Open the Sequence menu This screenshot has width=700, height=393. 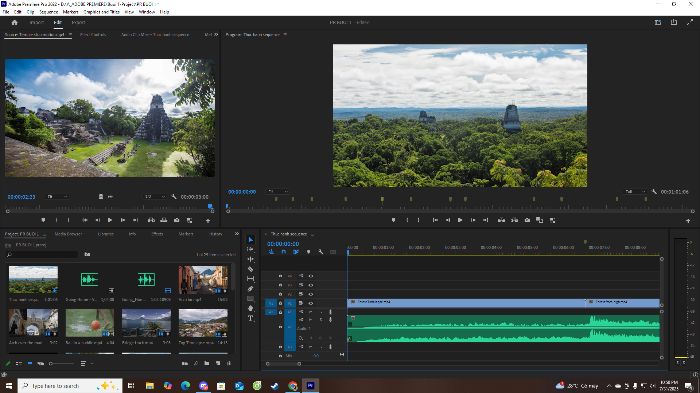point(49,12)
